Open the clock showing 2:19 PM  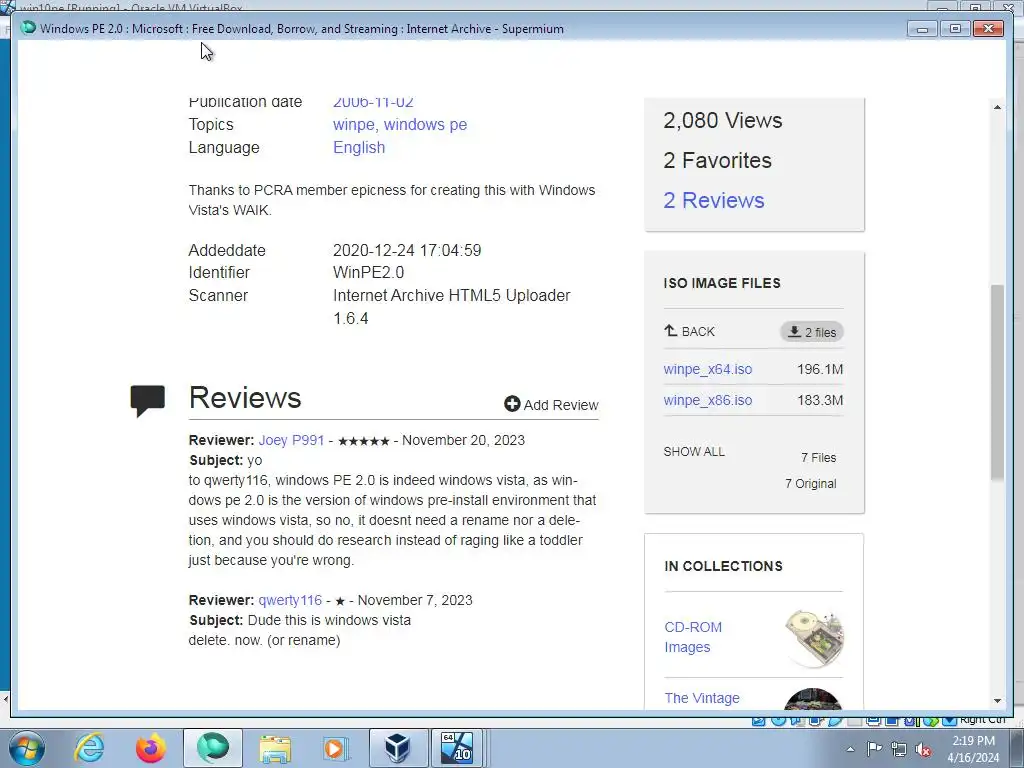[973, 748]
